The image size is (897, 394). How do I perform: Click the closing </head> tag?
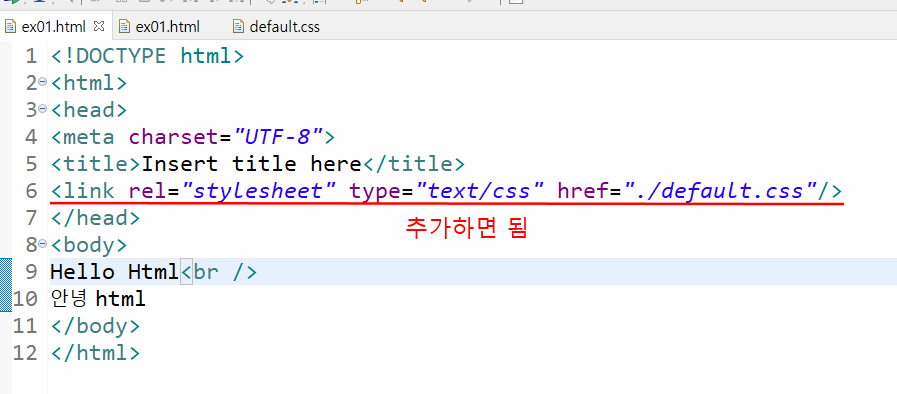pos(96,217)
